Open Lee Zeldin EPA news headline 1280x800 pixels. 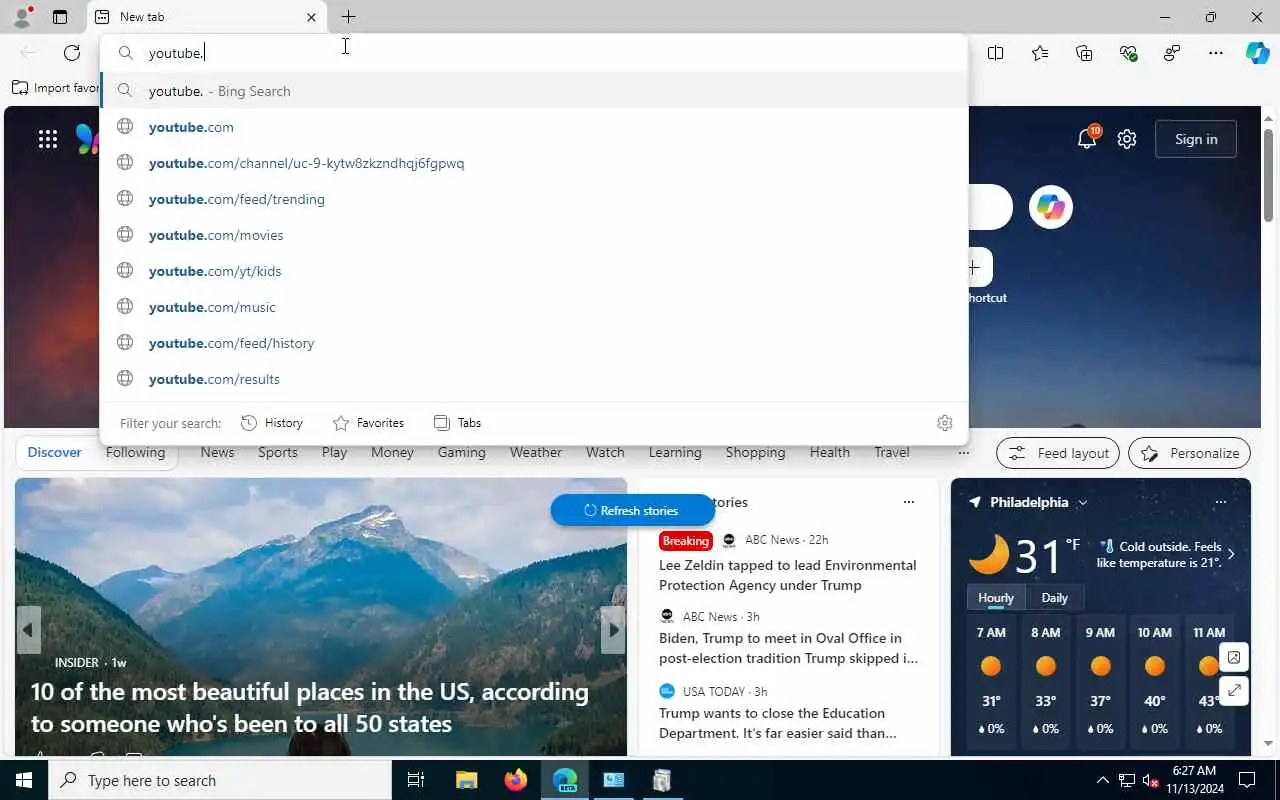[788, 575]
